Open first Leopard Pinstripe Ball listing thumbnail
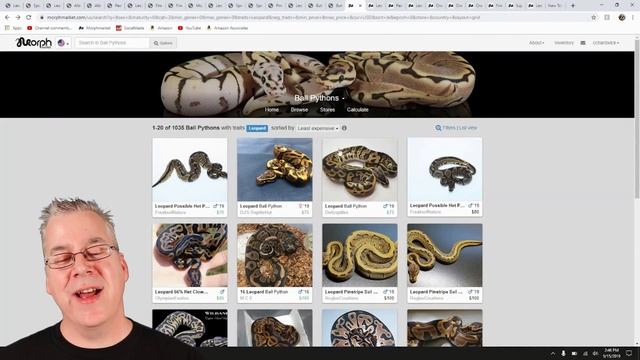This screenshot has width=640, height=360. tap(360, 255)
